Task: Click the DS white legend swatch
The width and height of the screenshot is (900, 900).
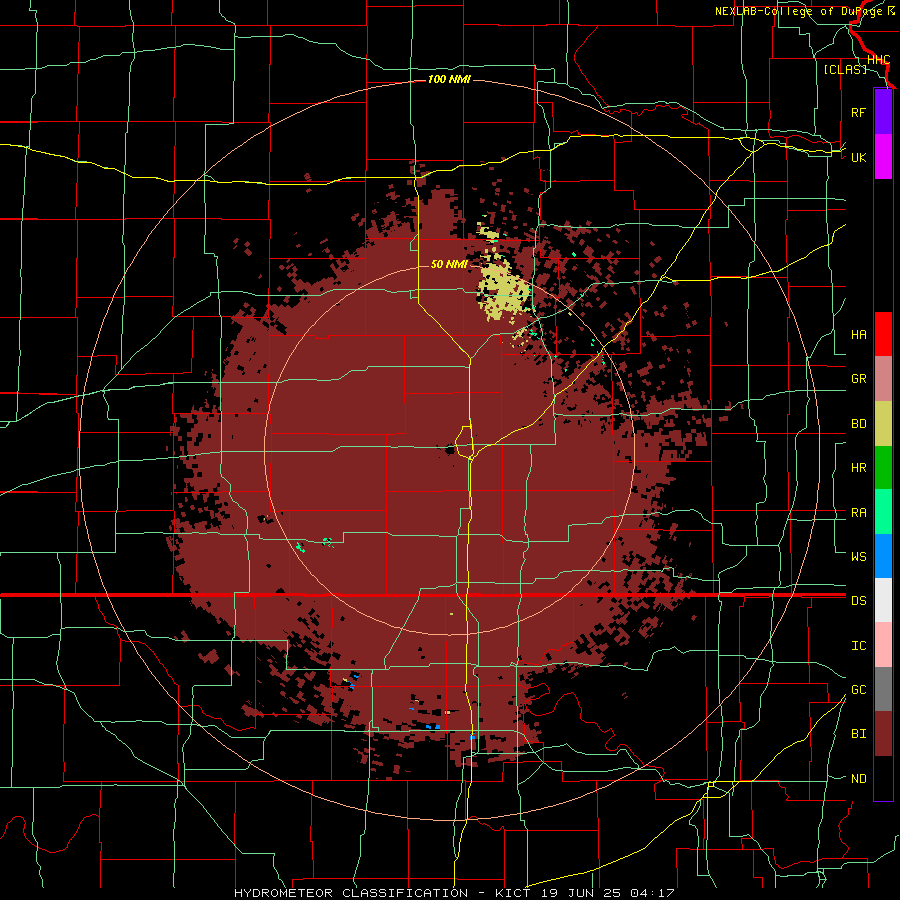Action: pos(883,600)
